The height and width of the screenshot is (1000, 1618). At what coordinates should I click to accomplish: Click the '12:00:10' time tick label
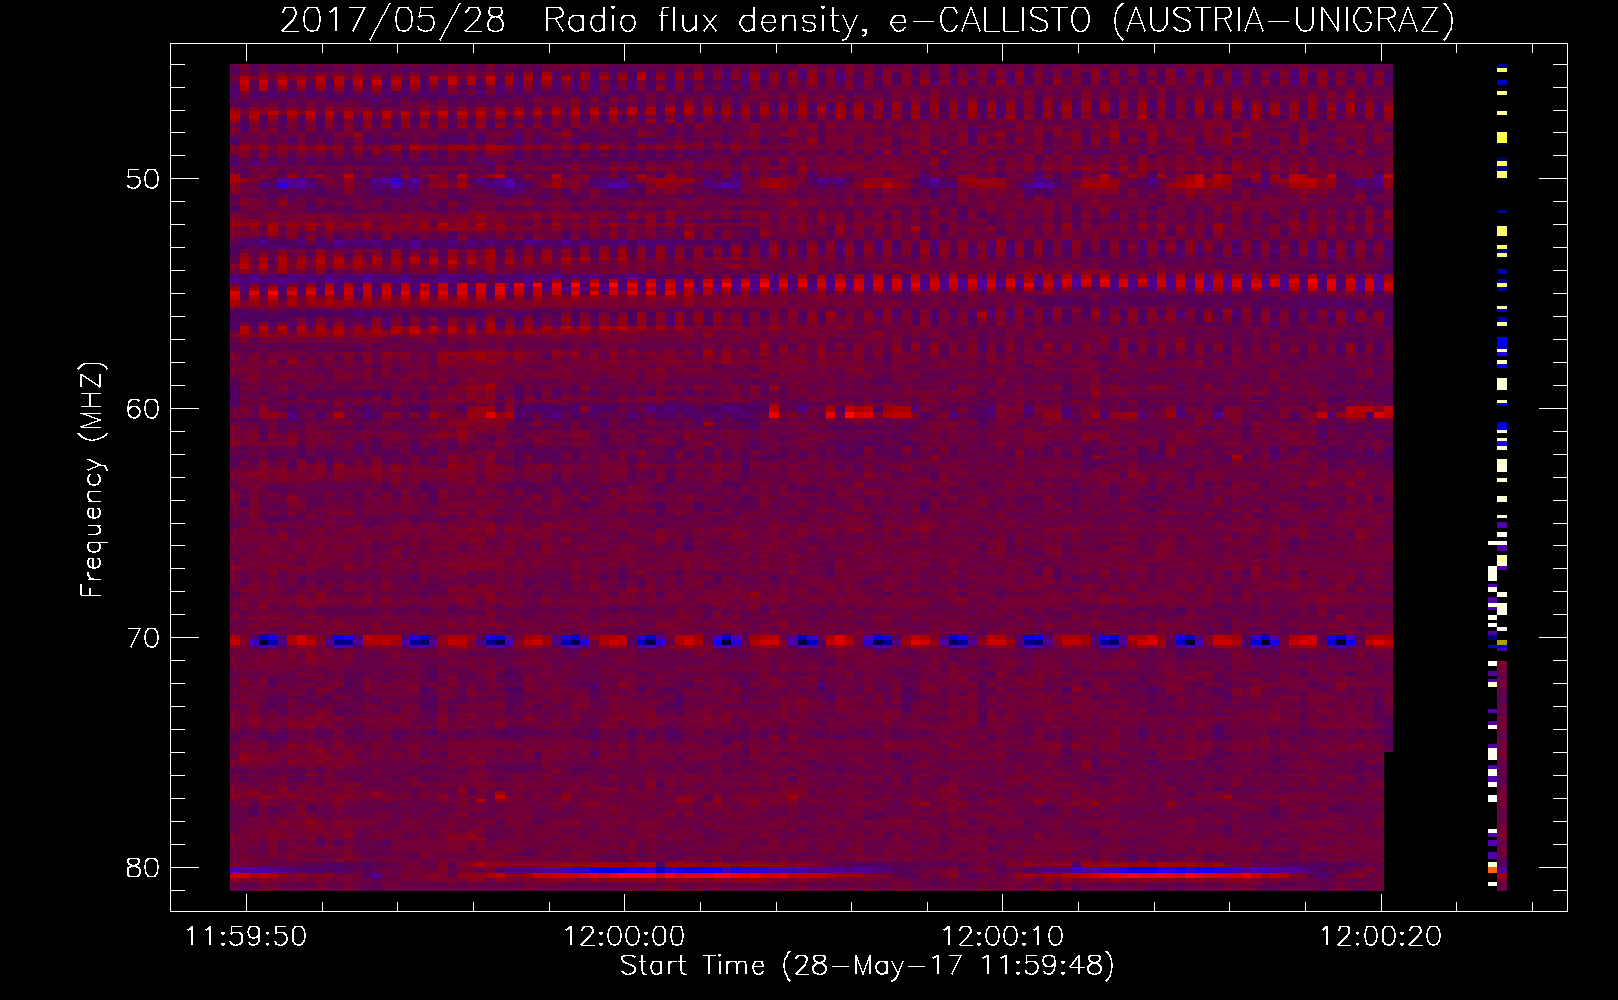pos(1002,937)
